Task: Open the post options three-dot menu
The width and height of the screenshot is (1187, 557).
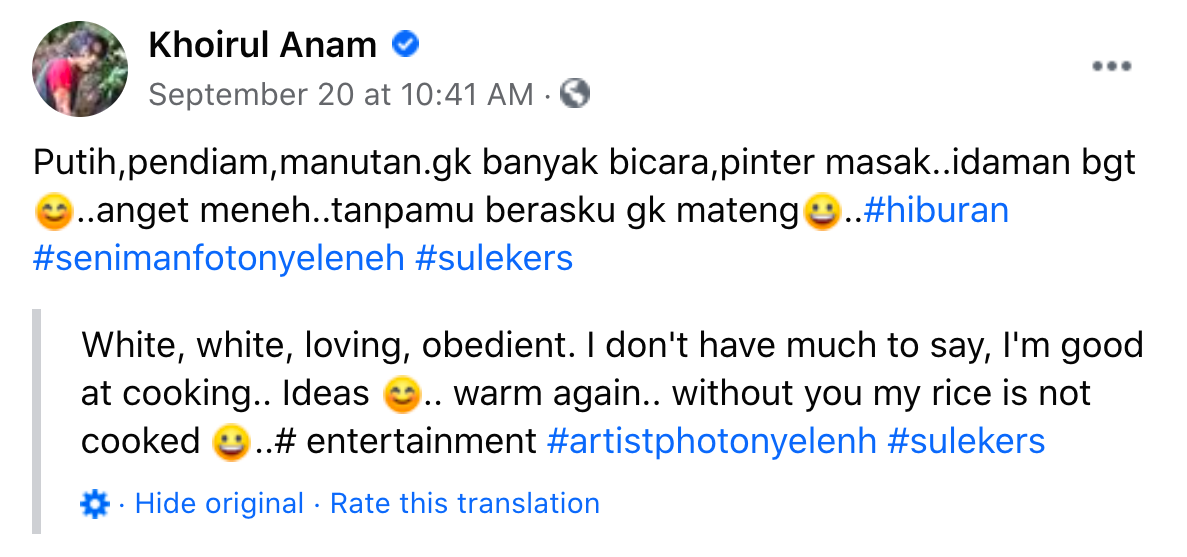Action: [1111, 68]
